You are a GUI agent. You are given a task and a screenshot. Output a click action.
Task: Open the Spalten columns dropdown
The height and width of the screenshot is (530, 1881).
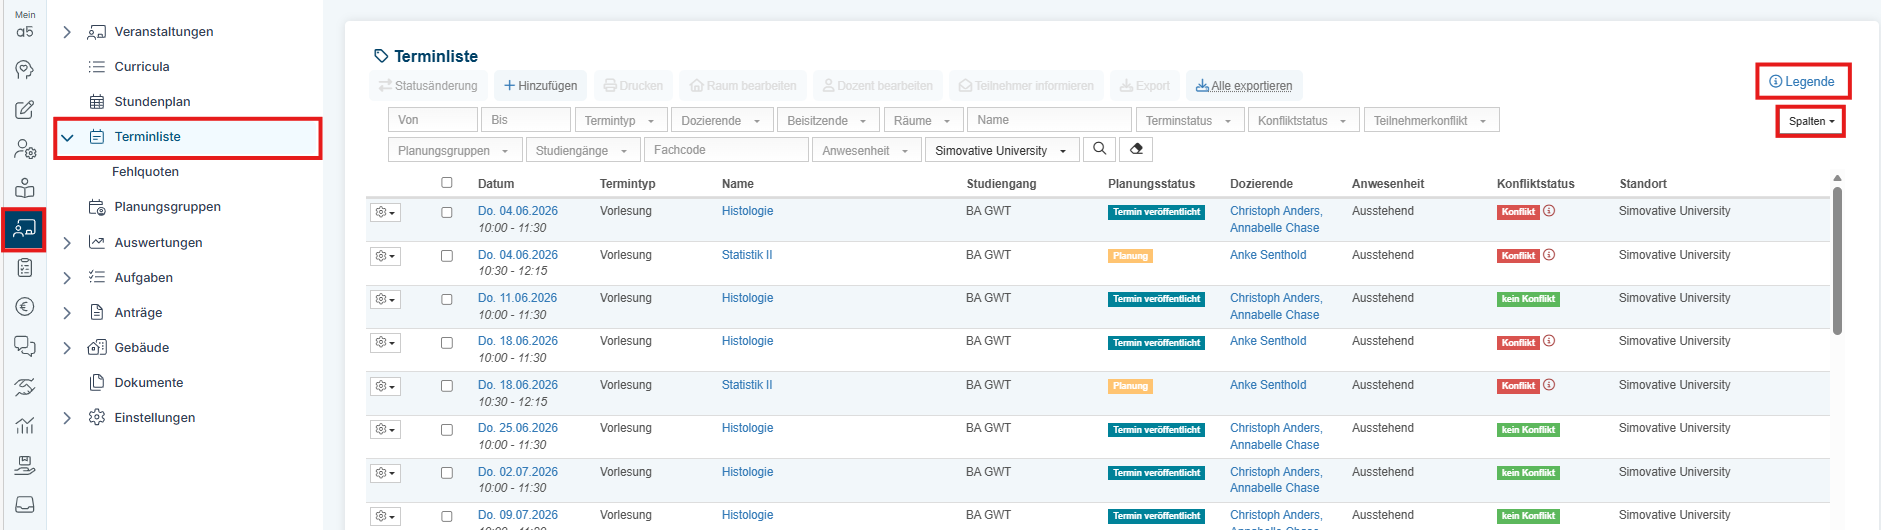1811,121
